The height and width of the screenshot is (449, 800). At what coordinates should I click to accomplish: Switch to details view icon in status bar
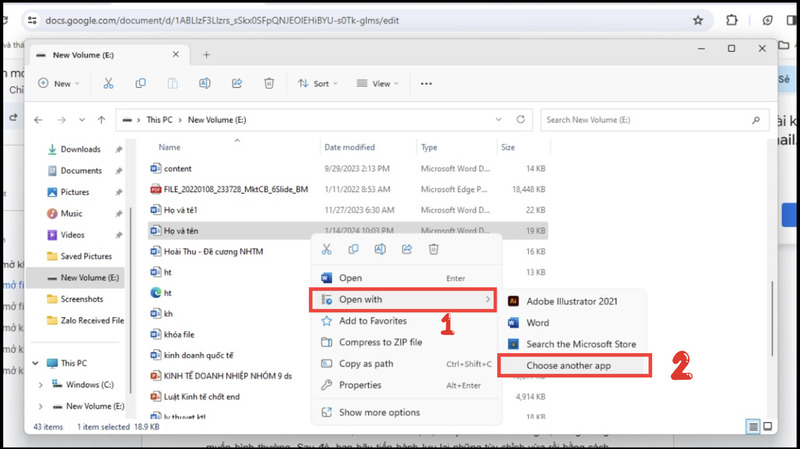753,427
